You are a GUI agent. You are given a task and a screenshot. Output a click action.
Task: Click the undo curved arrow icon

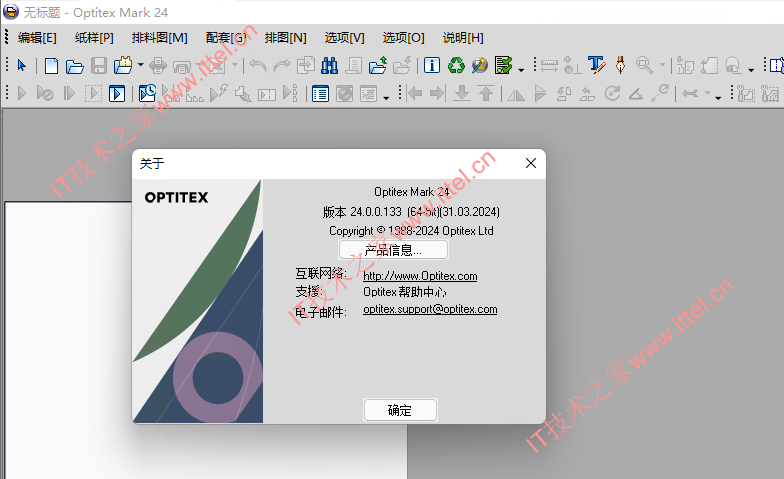258,66
